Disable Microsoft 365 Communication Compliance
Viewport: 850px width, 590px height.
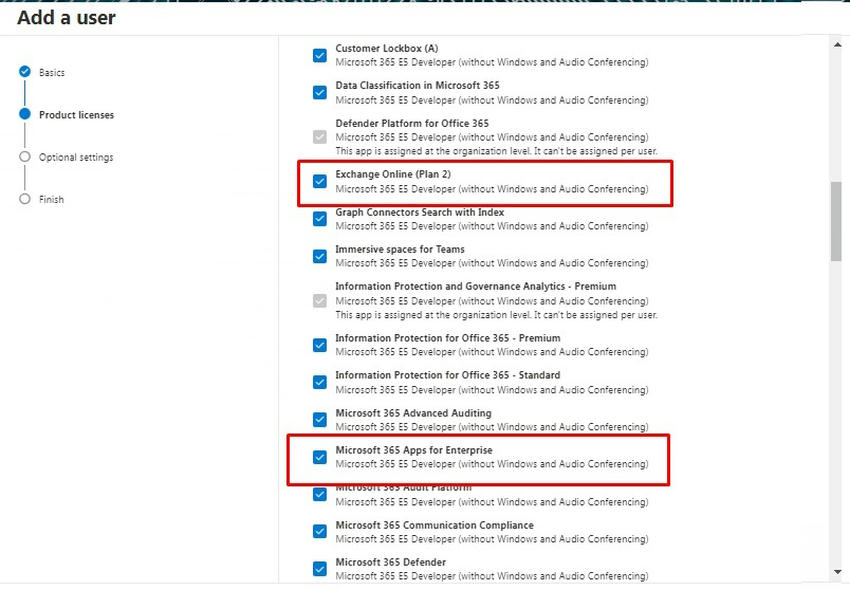coord(319,531)
